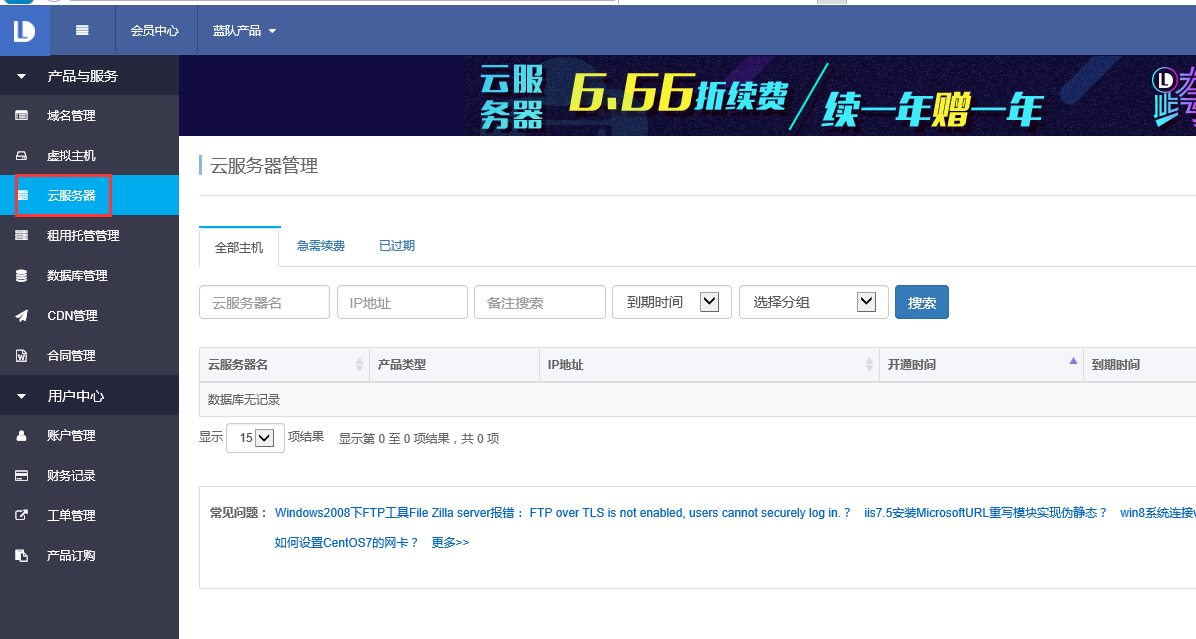Click the IP地址 input field

[x=402, y=301]
